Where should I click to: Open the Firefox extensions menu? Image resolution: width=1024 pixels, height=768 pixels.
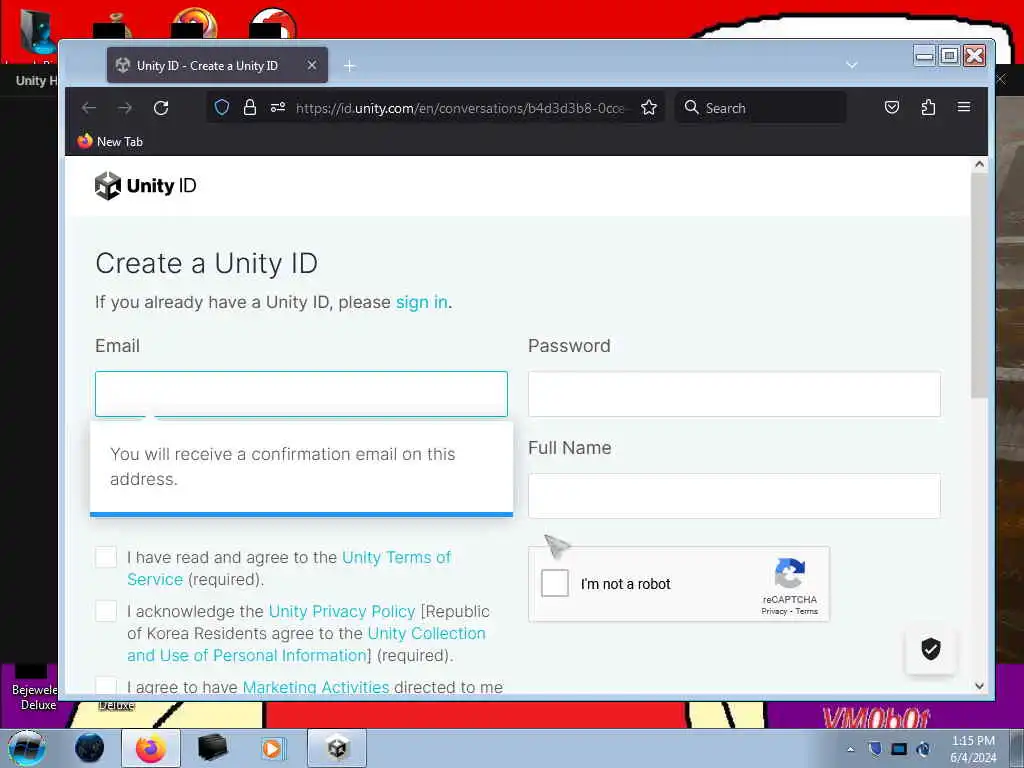point(928,107)
